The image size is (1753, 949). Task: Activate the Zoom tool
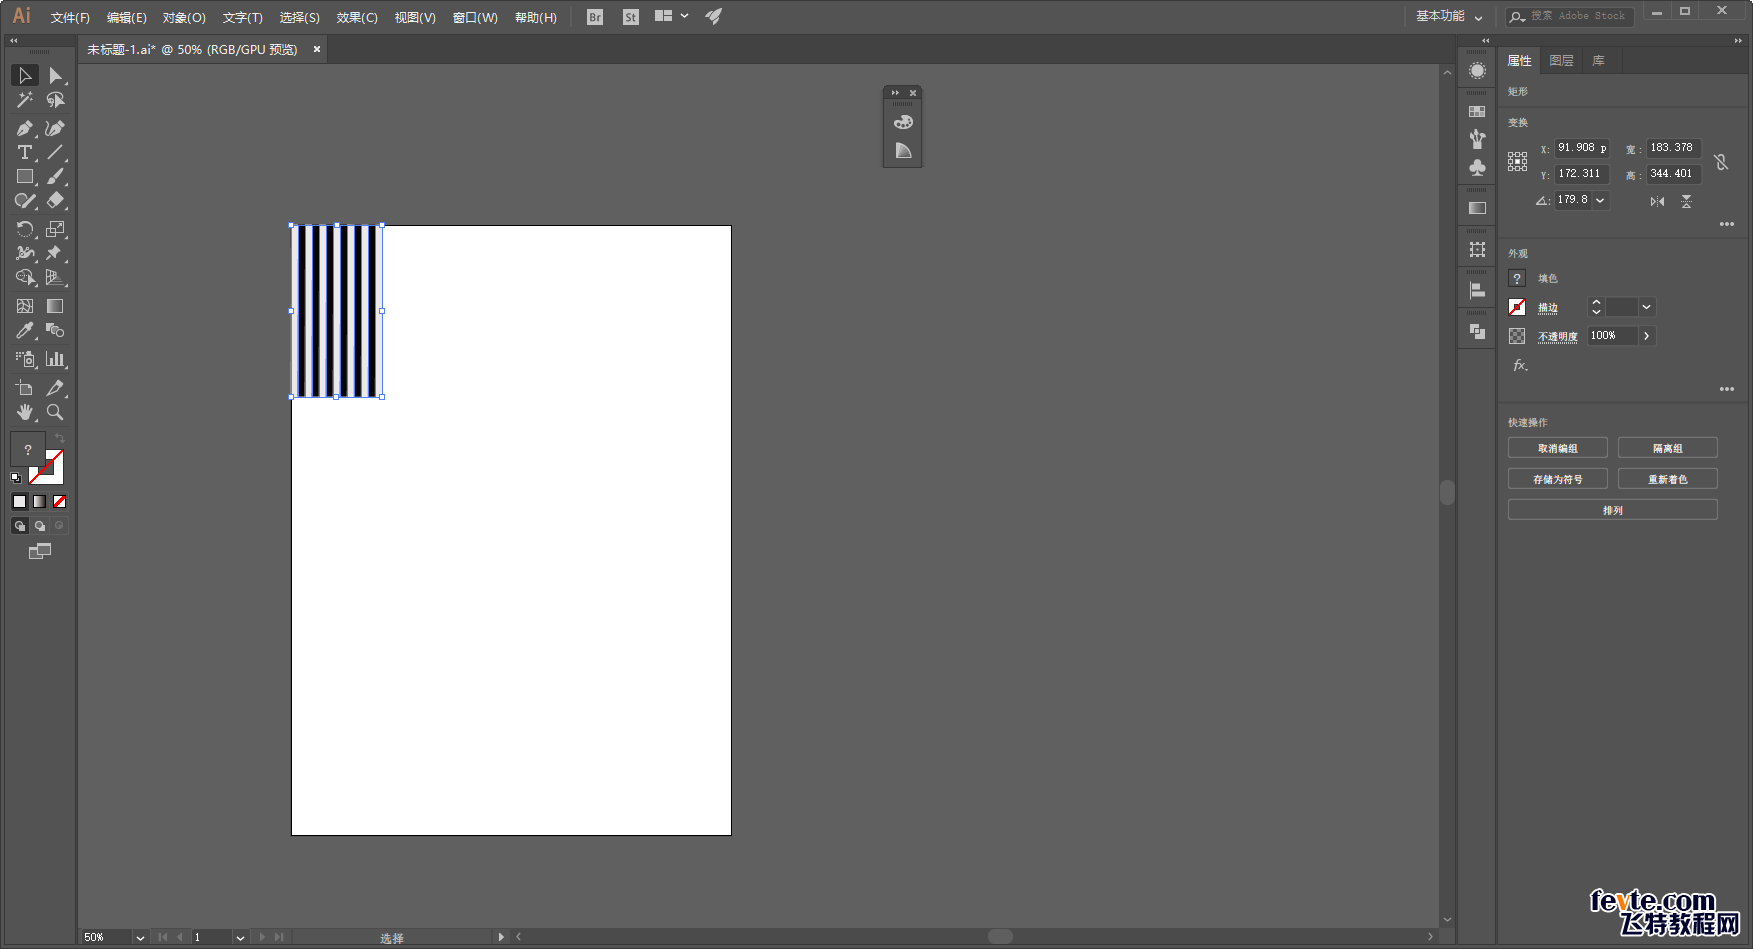coord(55,412)
